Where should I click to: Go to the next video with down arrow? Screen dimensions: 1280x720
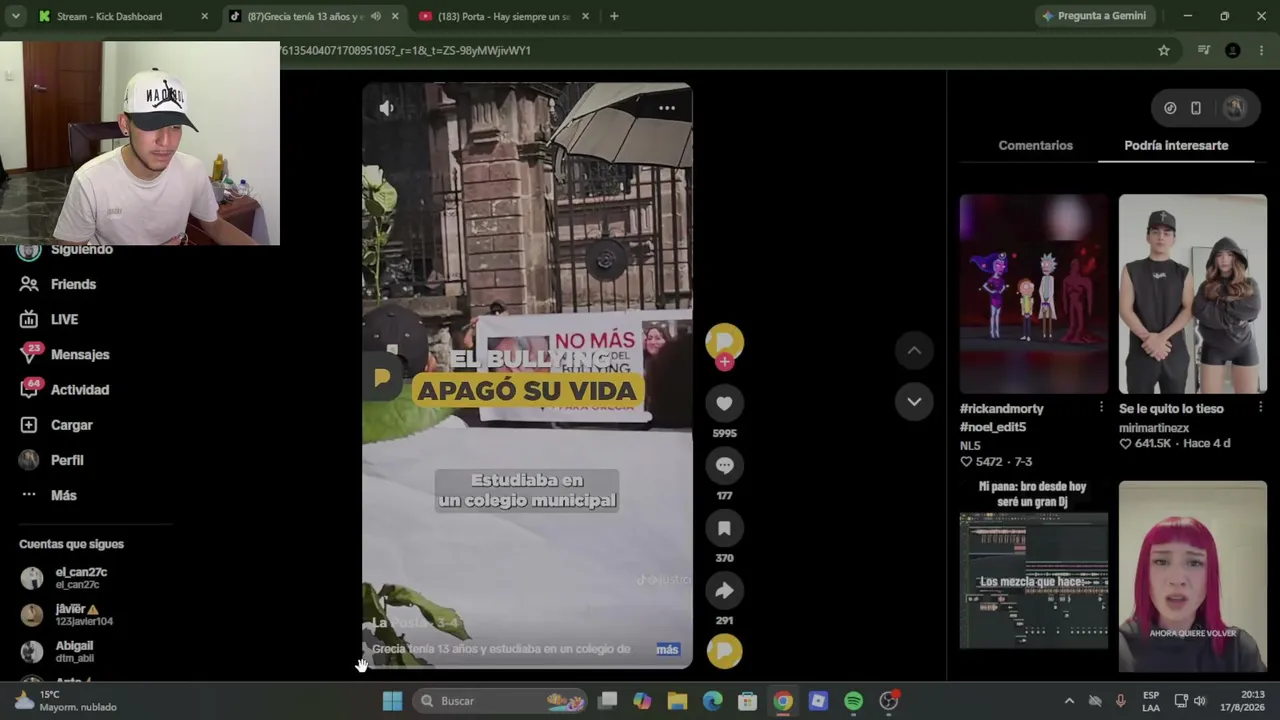point(914,401)
